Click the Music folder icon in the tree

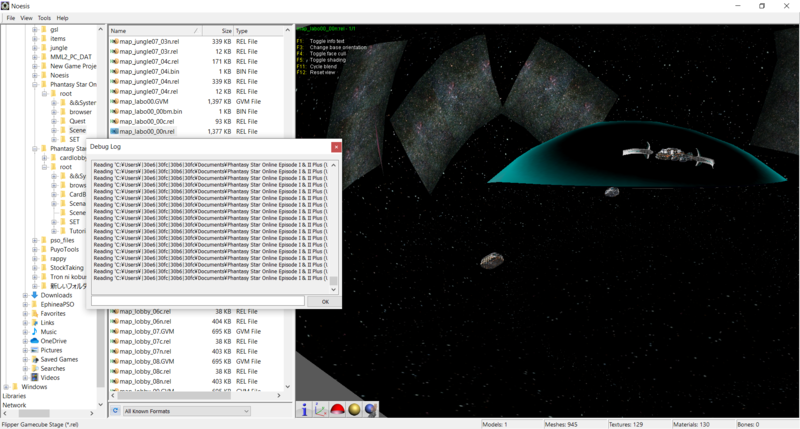35,332
